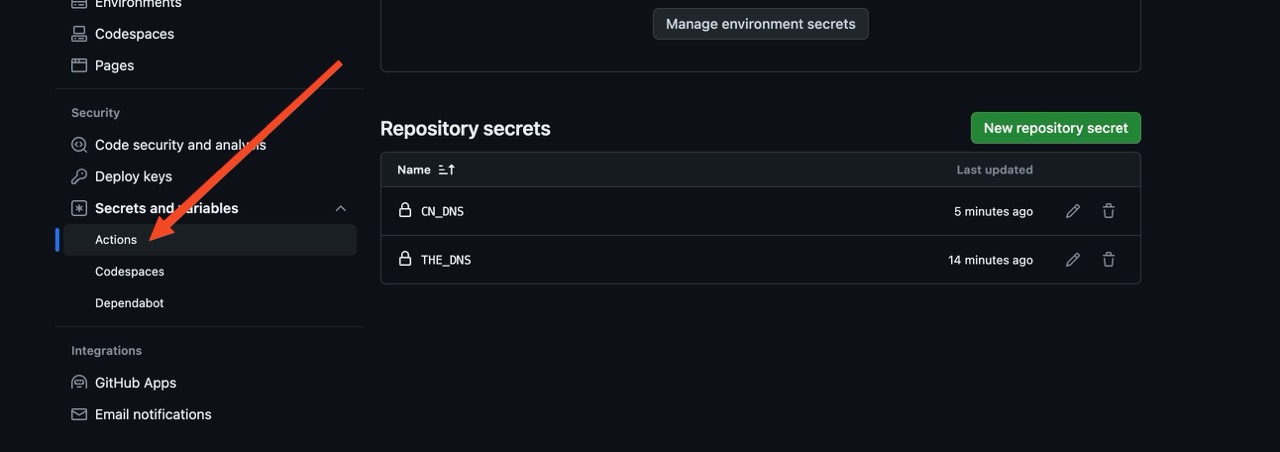Click the CN_DNS secret name
Image resolution: width=1280 pixels, height=452 pixels.
(442, 212)
